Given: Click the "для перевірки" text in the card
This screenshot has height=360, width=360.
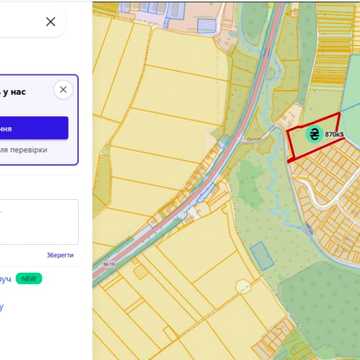Looking at the screenshot, I should 24,150.
